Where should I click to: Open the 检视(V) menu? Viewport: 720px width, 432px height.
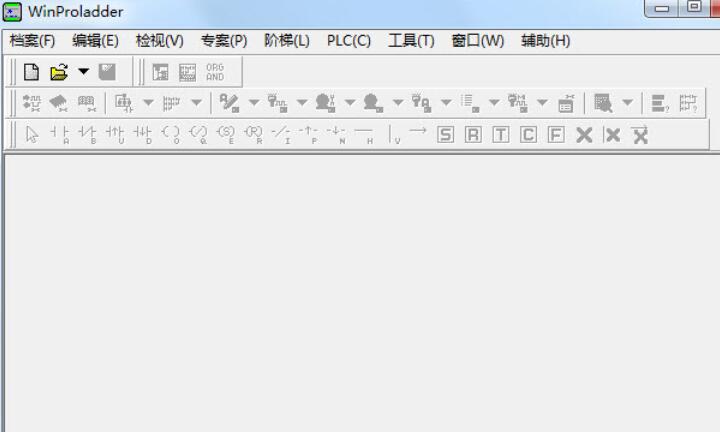(159, 41)
